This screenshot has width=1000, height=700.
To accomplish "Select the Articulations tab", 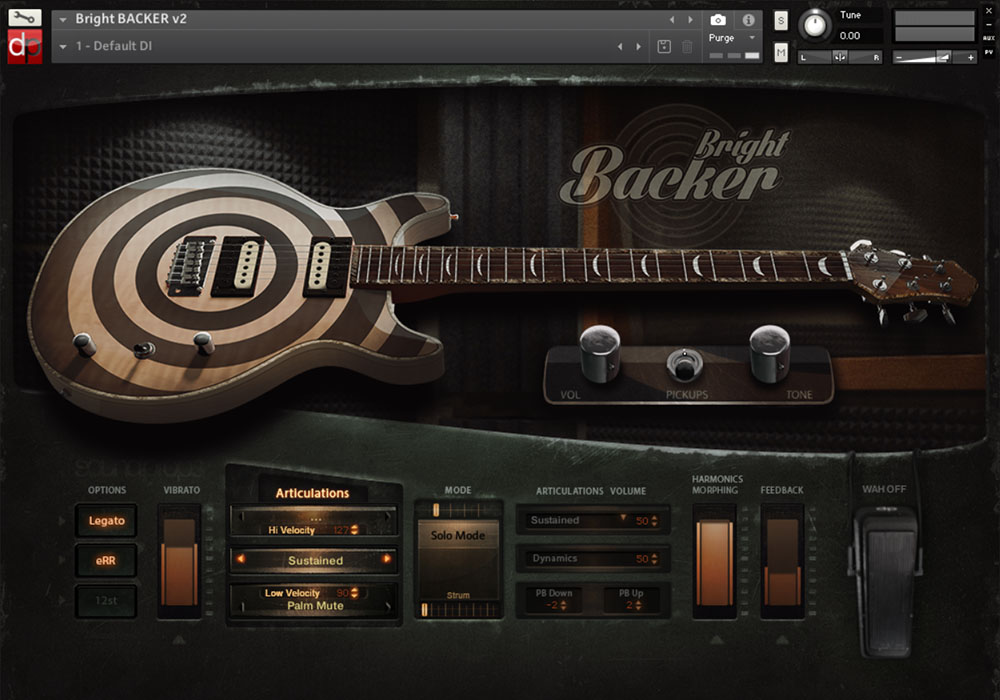I will 312,493.
